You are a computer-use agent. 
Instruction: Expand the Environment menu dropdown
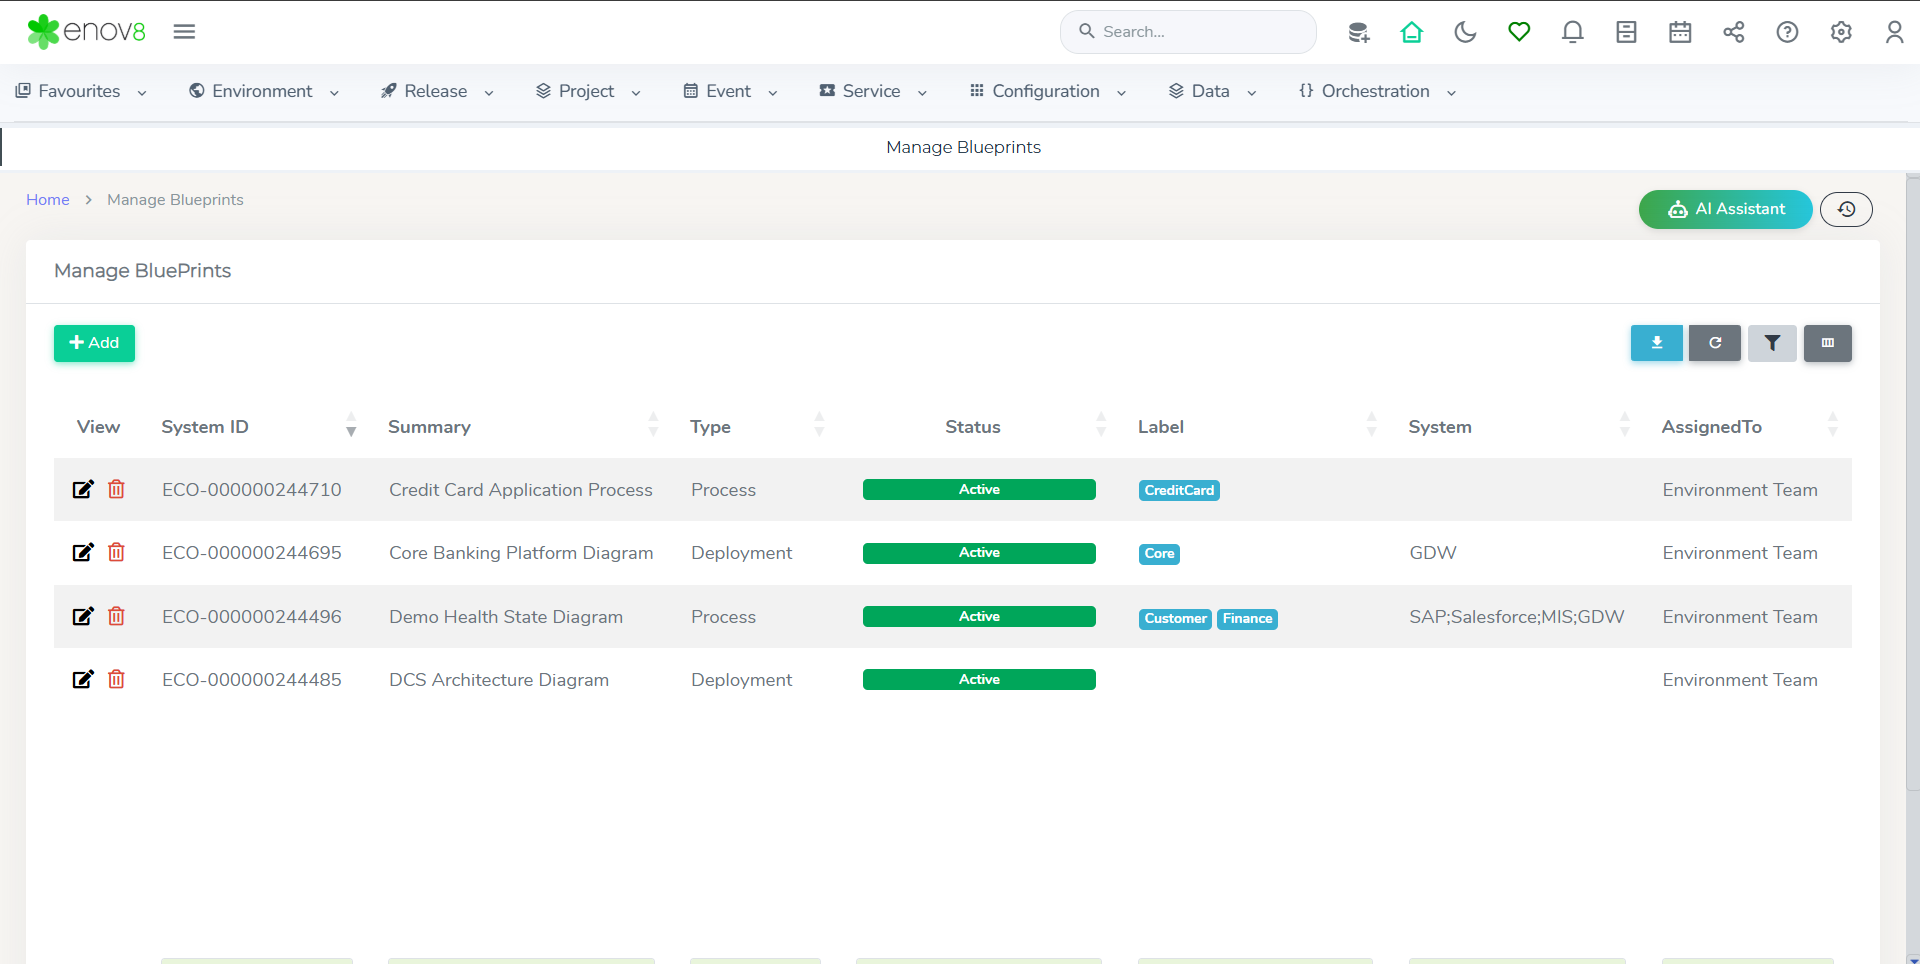(x=264, y=91)
